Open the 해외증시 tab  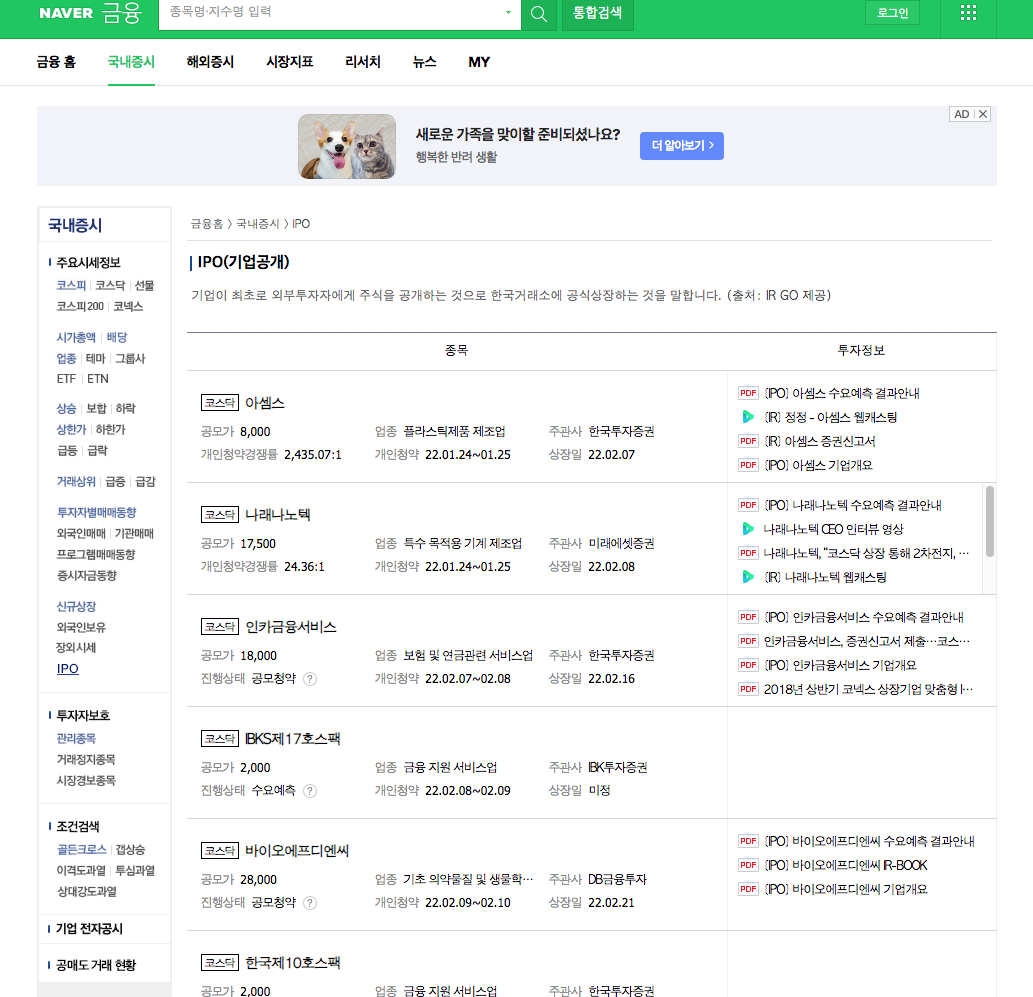[x=210, y=62]
